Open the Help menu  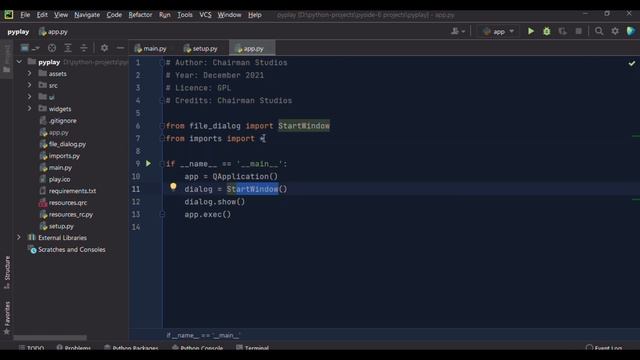click(x=255, y=15)
